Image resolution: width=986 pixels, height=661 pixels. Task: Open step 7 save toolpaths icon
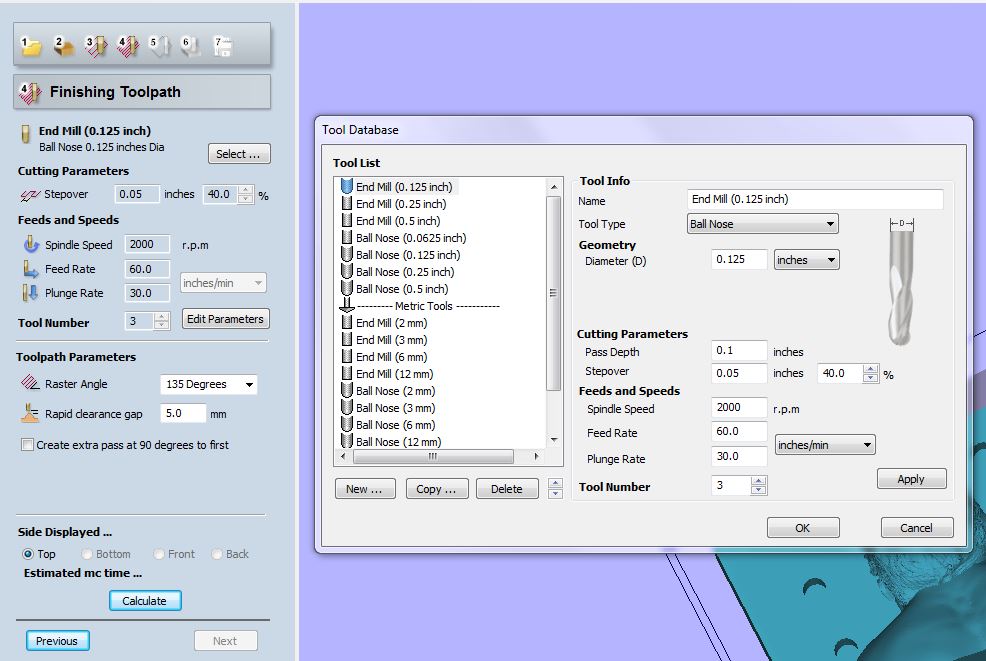223,45
